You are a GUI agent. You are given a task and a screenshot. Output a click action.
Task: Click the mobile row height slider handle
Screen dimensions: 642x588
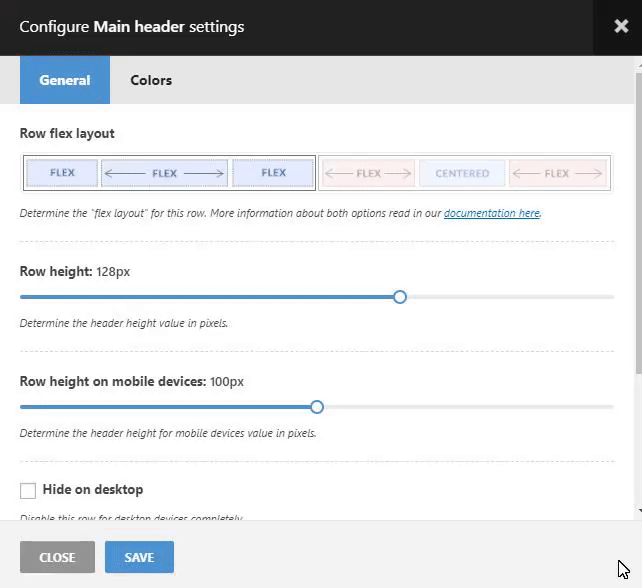point(317,407)
